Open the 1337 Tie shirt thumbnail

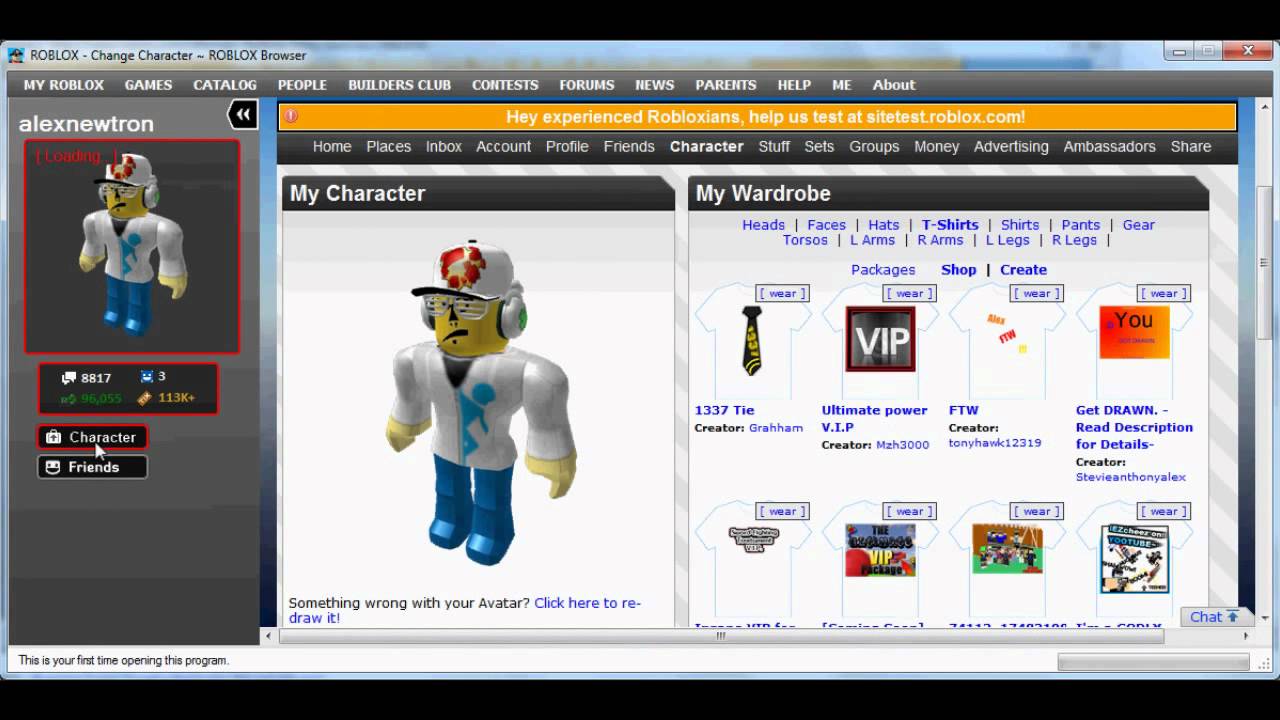[x=751, y=341]
